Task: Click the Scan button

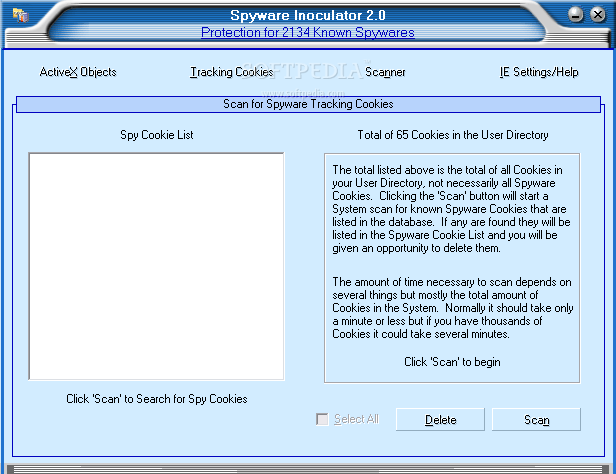Action: (536, 419)
